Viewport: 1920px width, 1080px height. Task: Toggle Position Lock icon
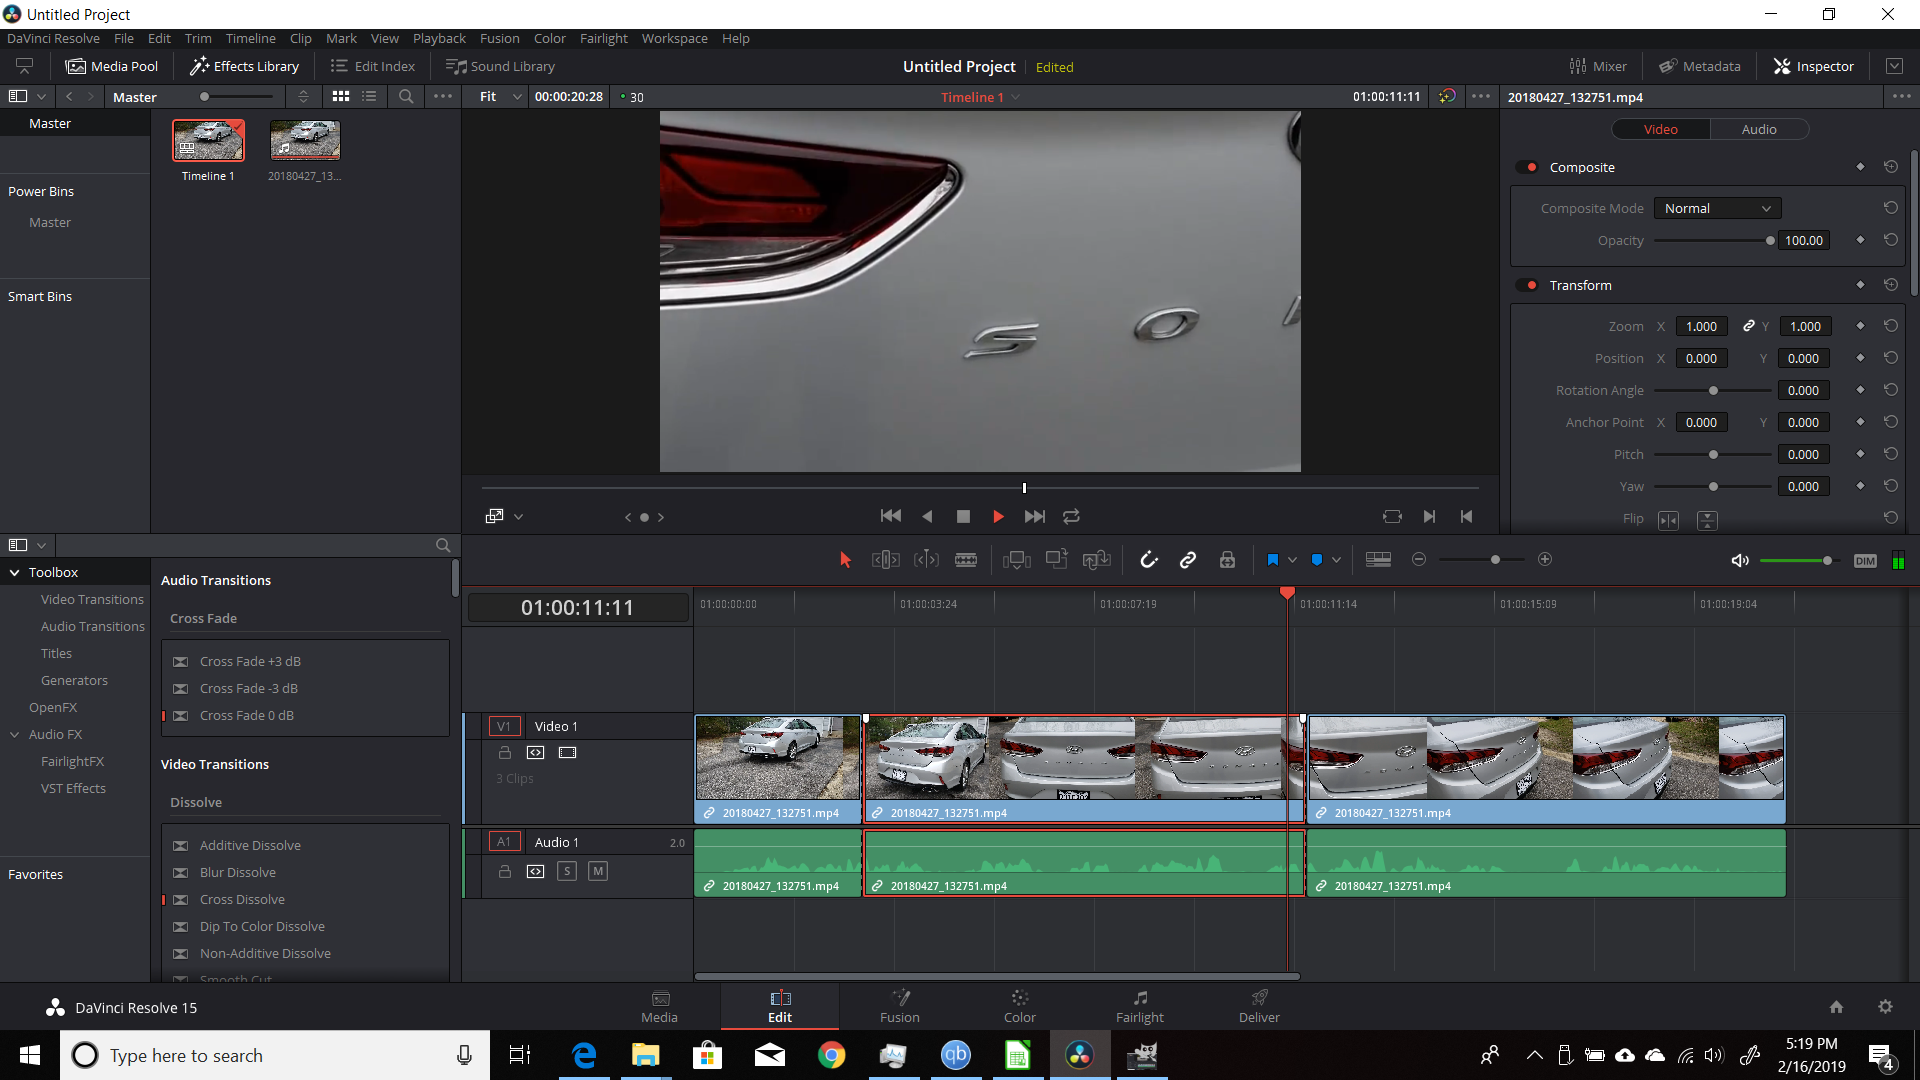click(x=1227, y=560)
